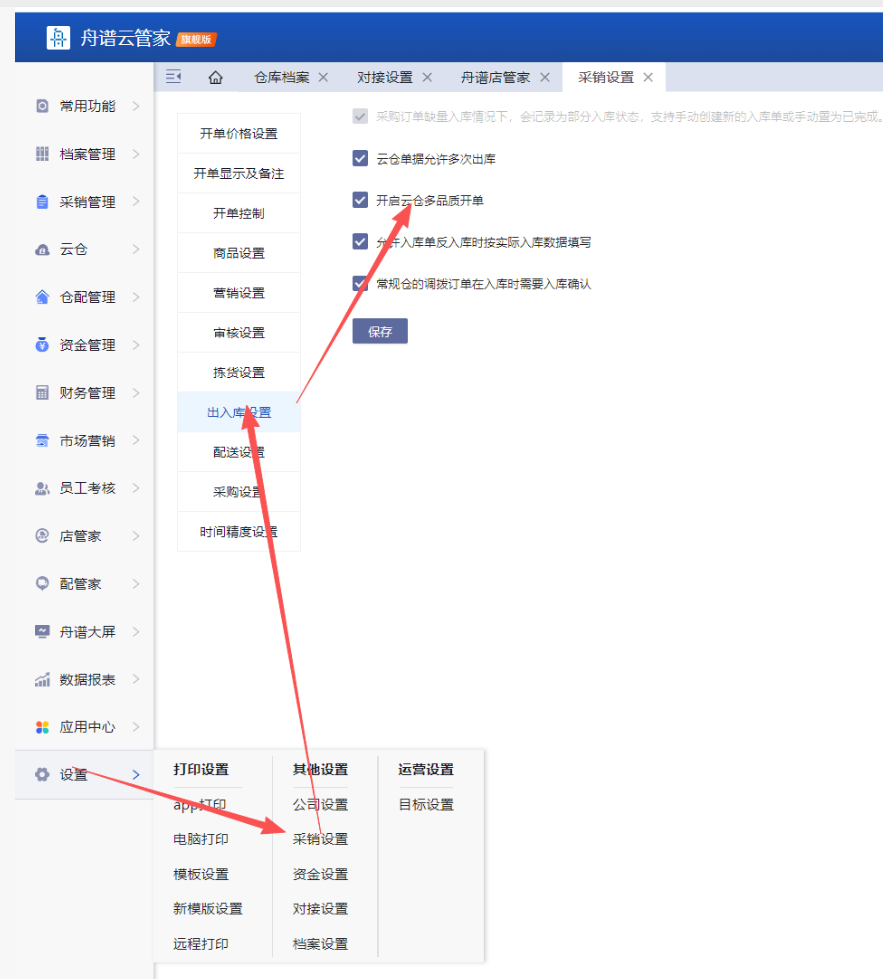Collapse the sidebar with the menu toggle icon
This screenshot has width=883, height=979.
pos(173,78)
